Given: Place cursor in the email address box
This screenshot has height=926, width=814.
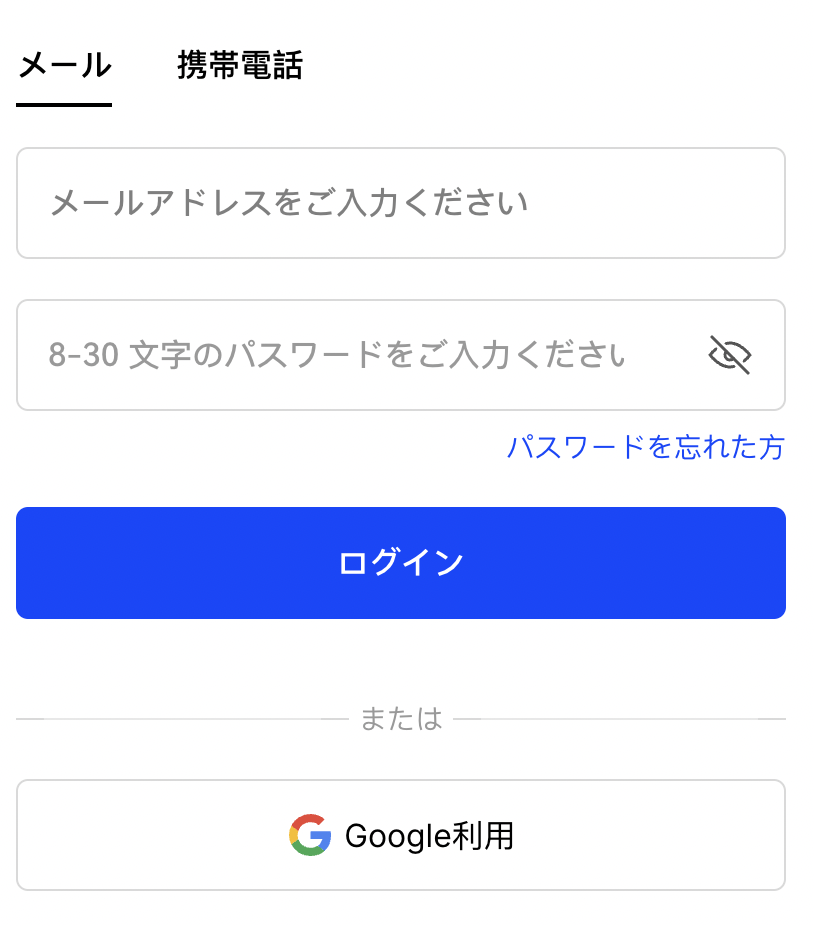Looking at the screenshot, I should tap(401, 203).
